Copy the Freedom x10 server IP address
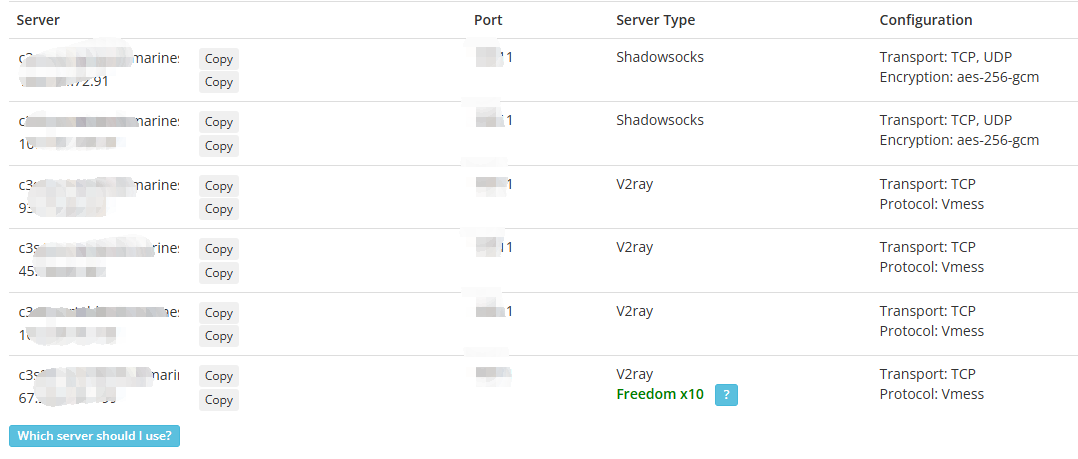The width and height of the screenshot is (1078, 459). [219, 400]
